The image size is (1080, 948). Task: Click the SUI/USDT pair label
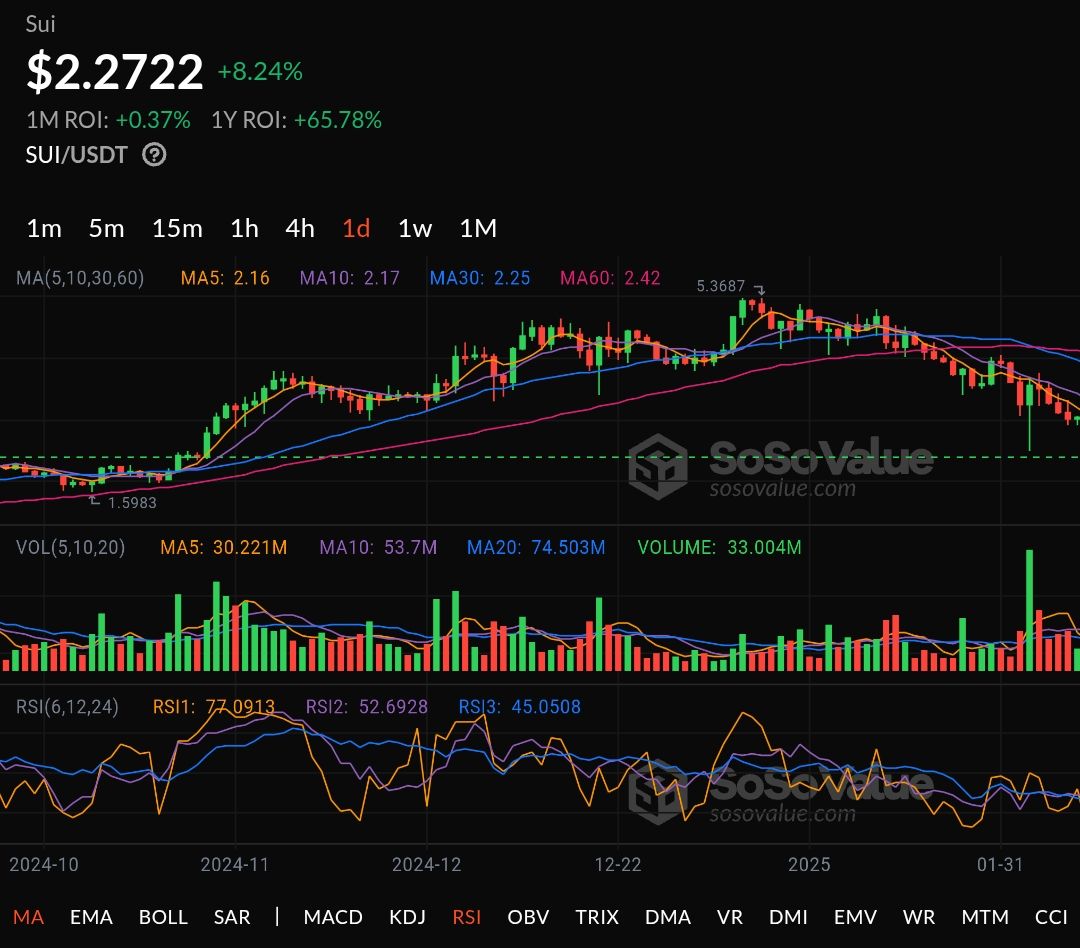[76, 154]
